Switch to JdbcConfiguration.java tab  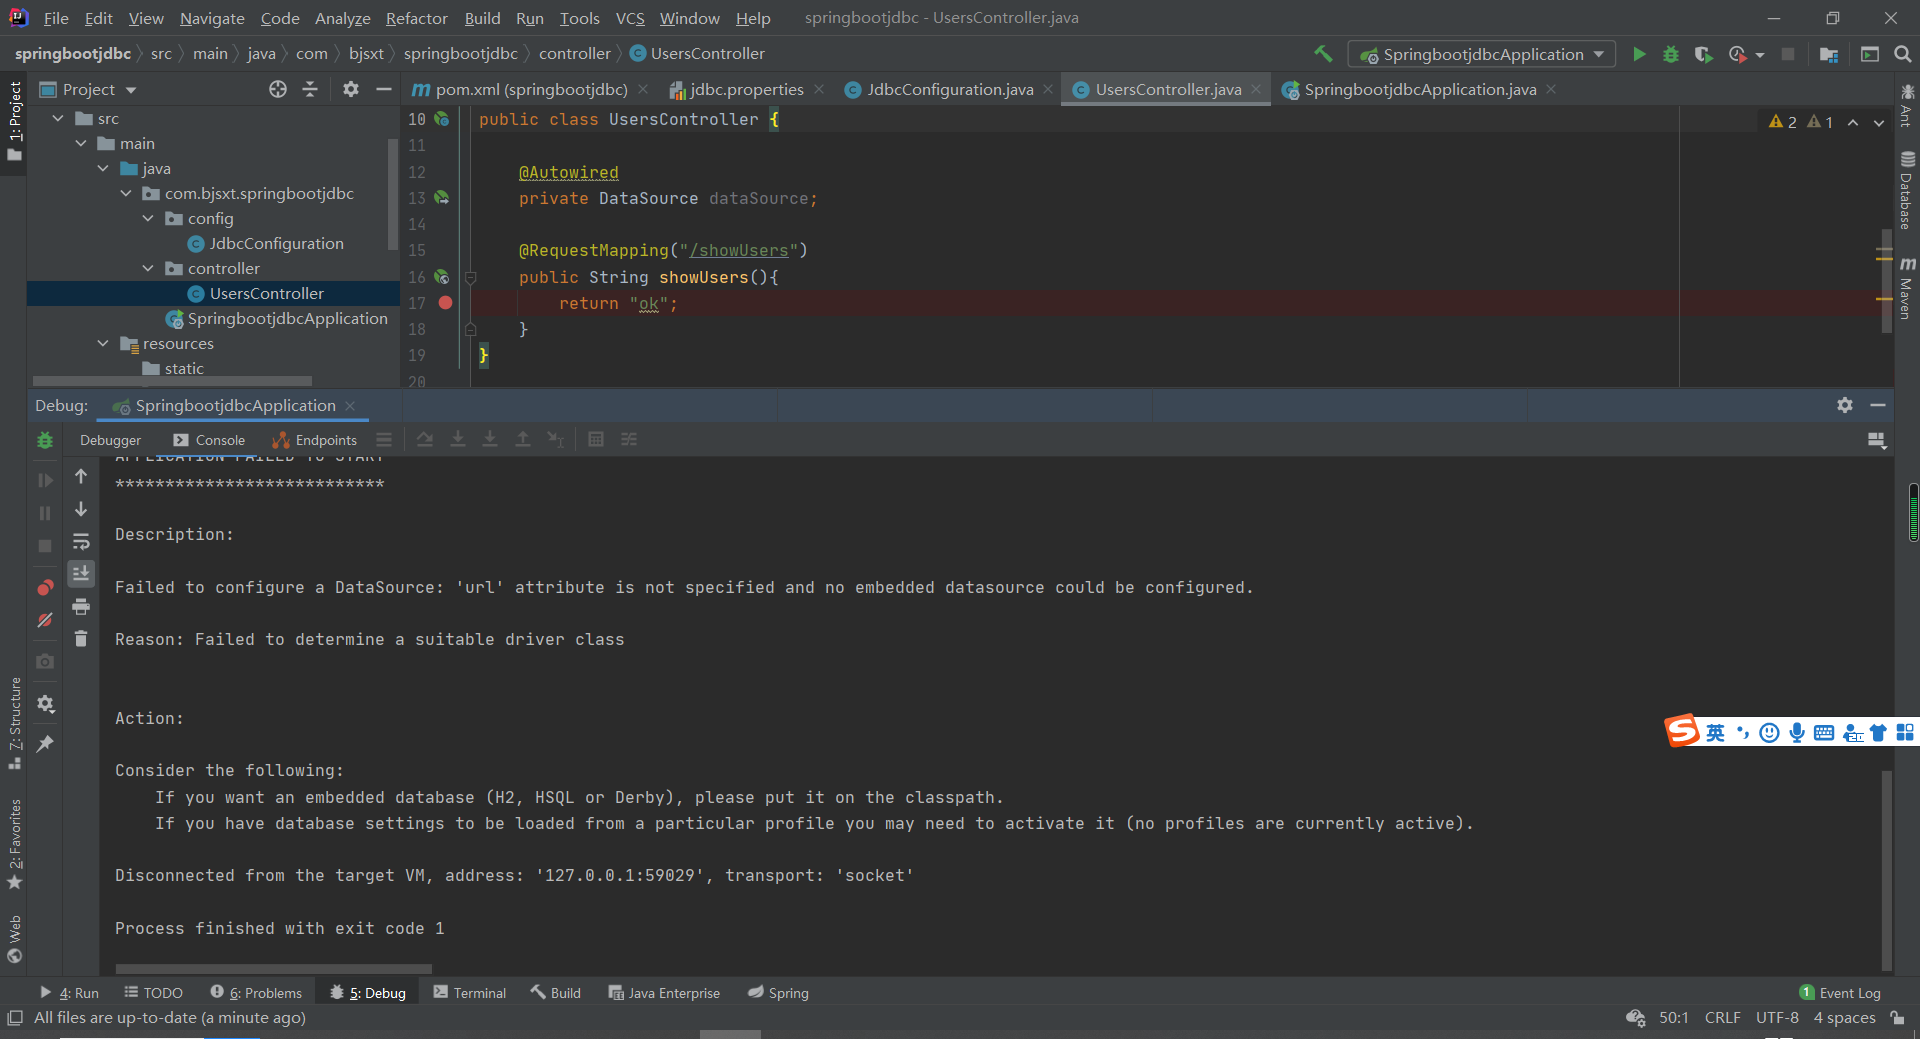[x=949, y=89]
